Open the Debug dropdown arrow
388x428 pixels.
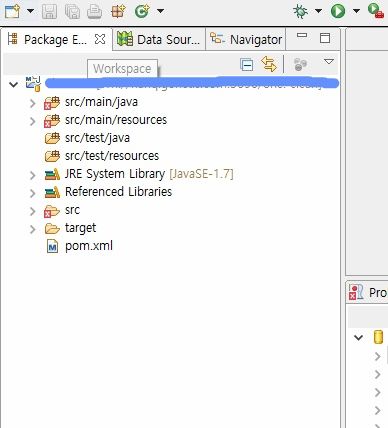[318, 11]
